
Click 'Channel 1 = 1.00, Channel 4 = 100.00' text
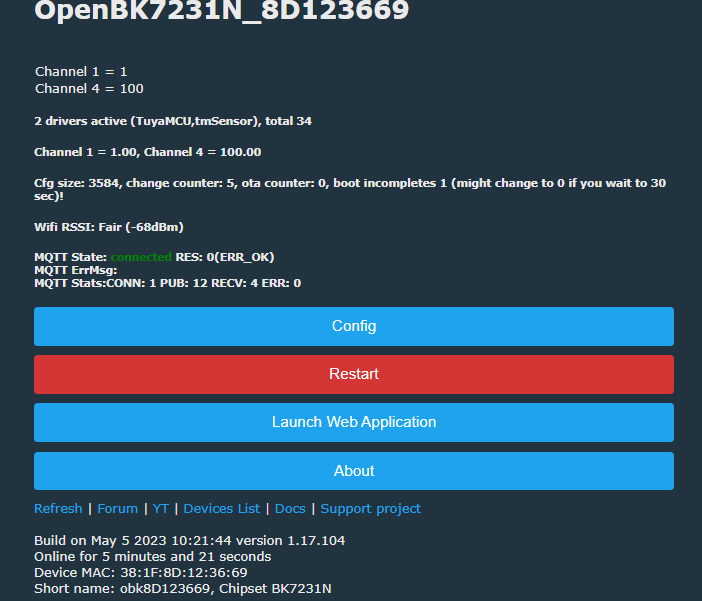click(x=148, y=152)
